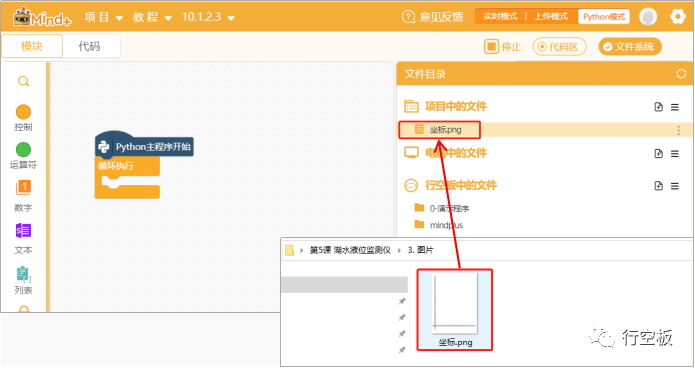Open the settings gear icon
This screenshot has height=368, width=695.
[678, 17]
